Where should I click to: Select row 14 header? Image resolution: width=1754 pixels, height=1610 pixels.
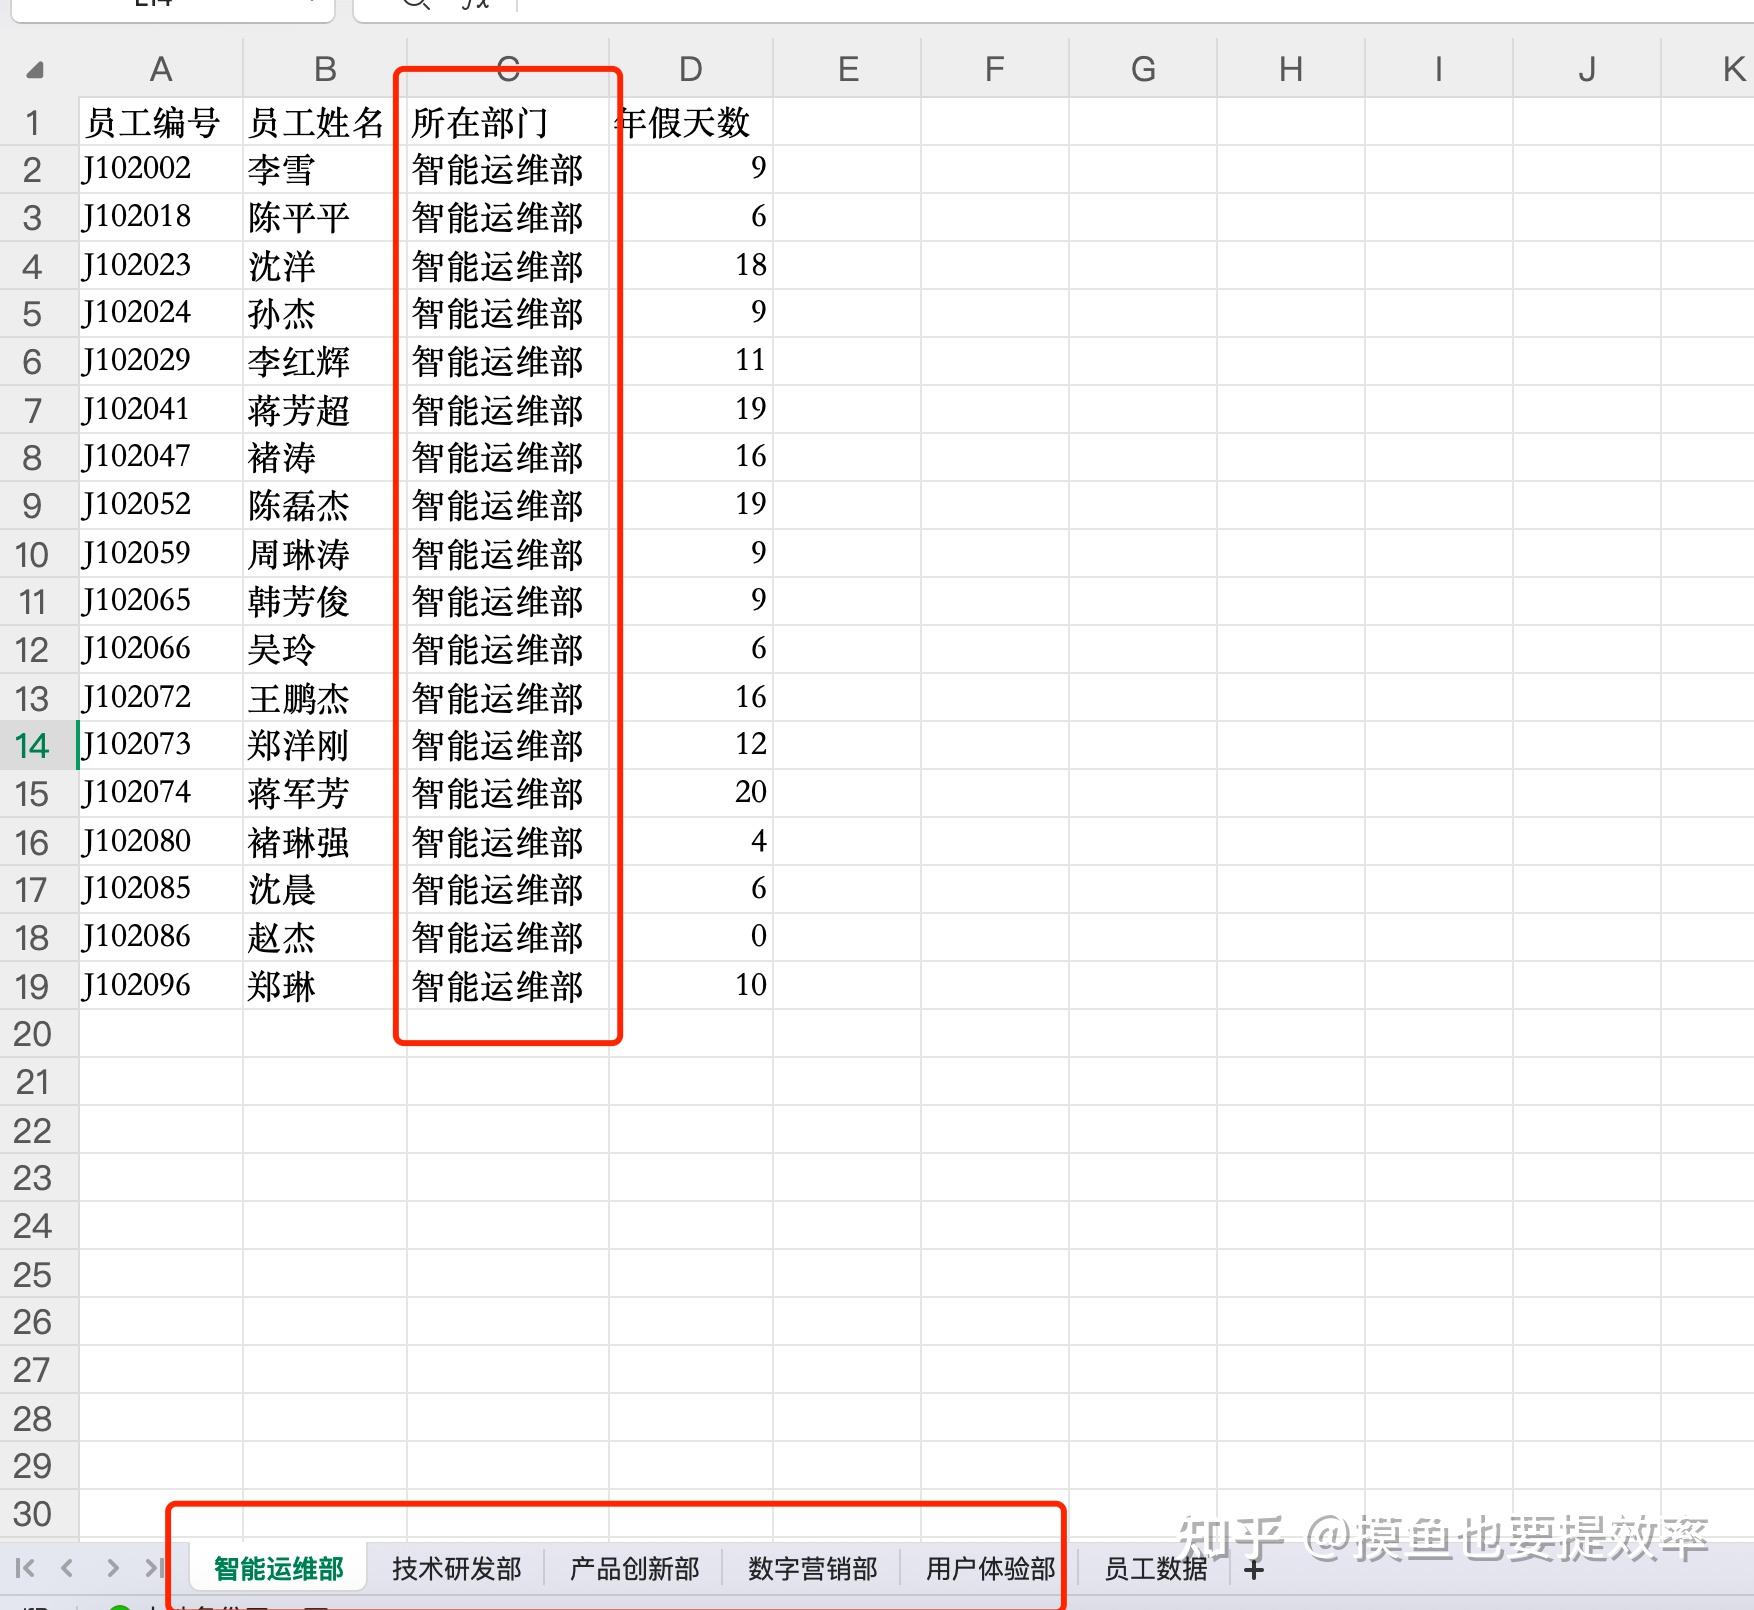[33, 745]
